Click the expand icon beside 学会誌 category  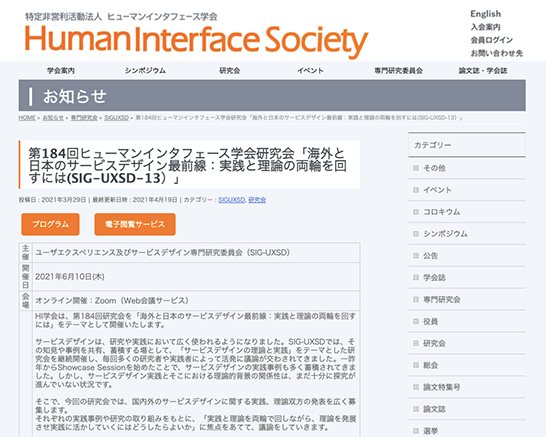click(416, 278)
